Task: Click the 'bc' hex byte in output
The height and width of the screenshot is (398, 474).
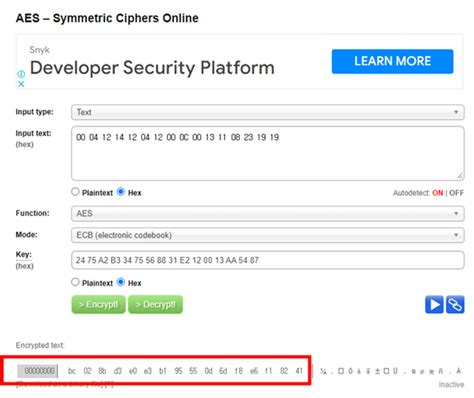Action: tap(72, 371)
